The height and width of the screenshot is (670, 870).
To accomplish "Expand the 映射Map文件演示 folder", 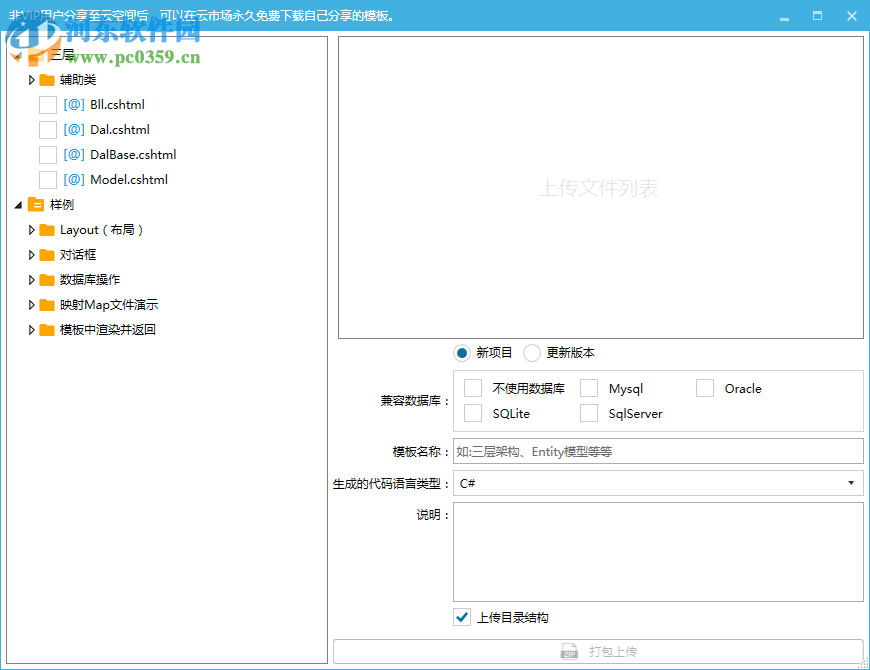I will [32, 304].
